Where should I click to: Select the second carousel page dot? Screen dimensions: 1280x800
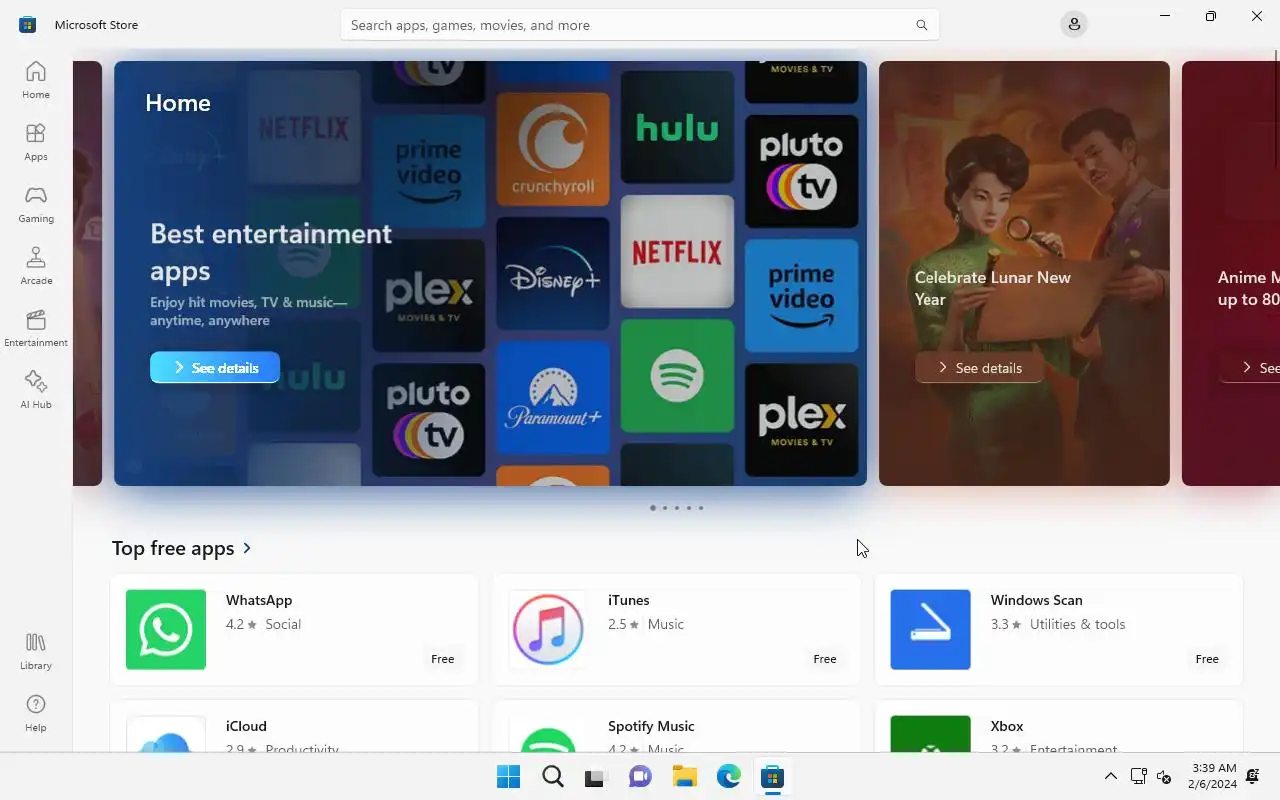point(665,508)
